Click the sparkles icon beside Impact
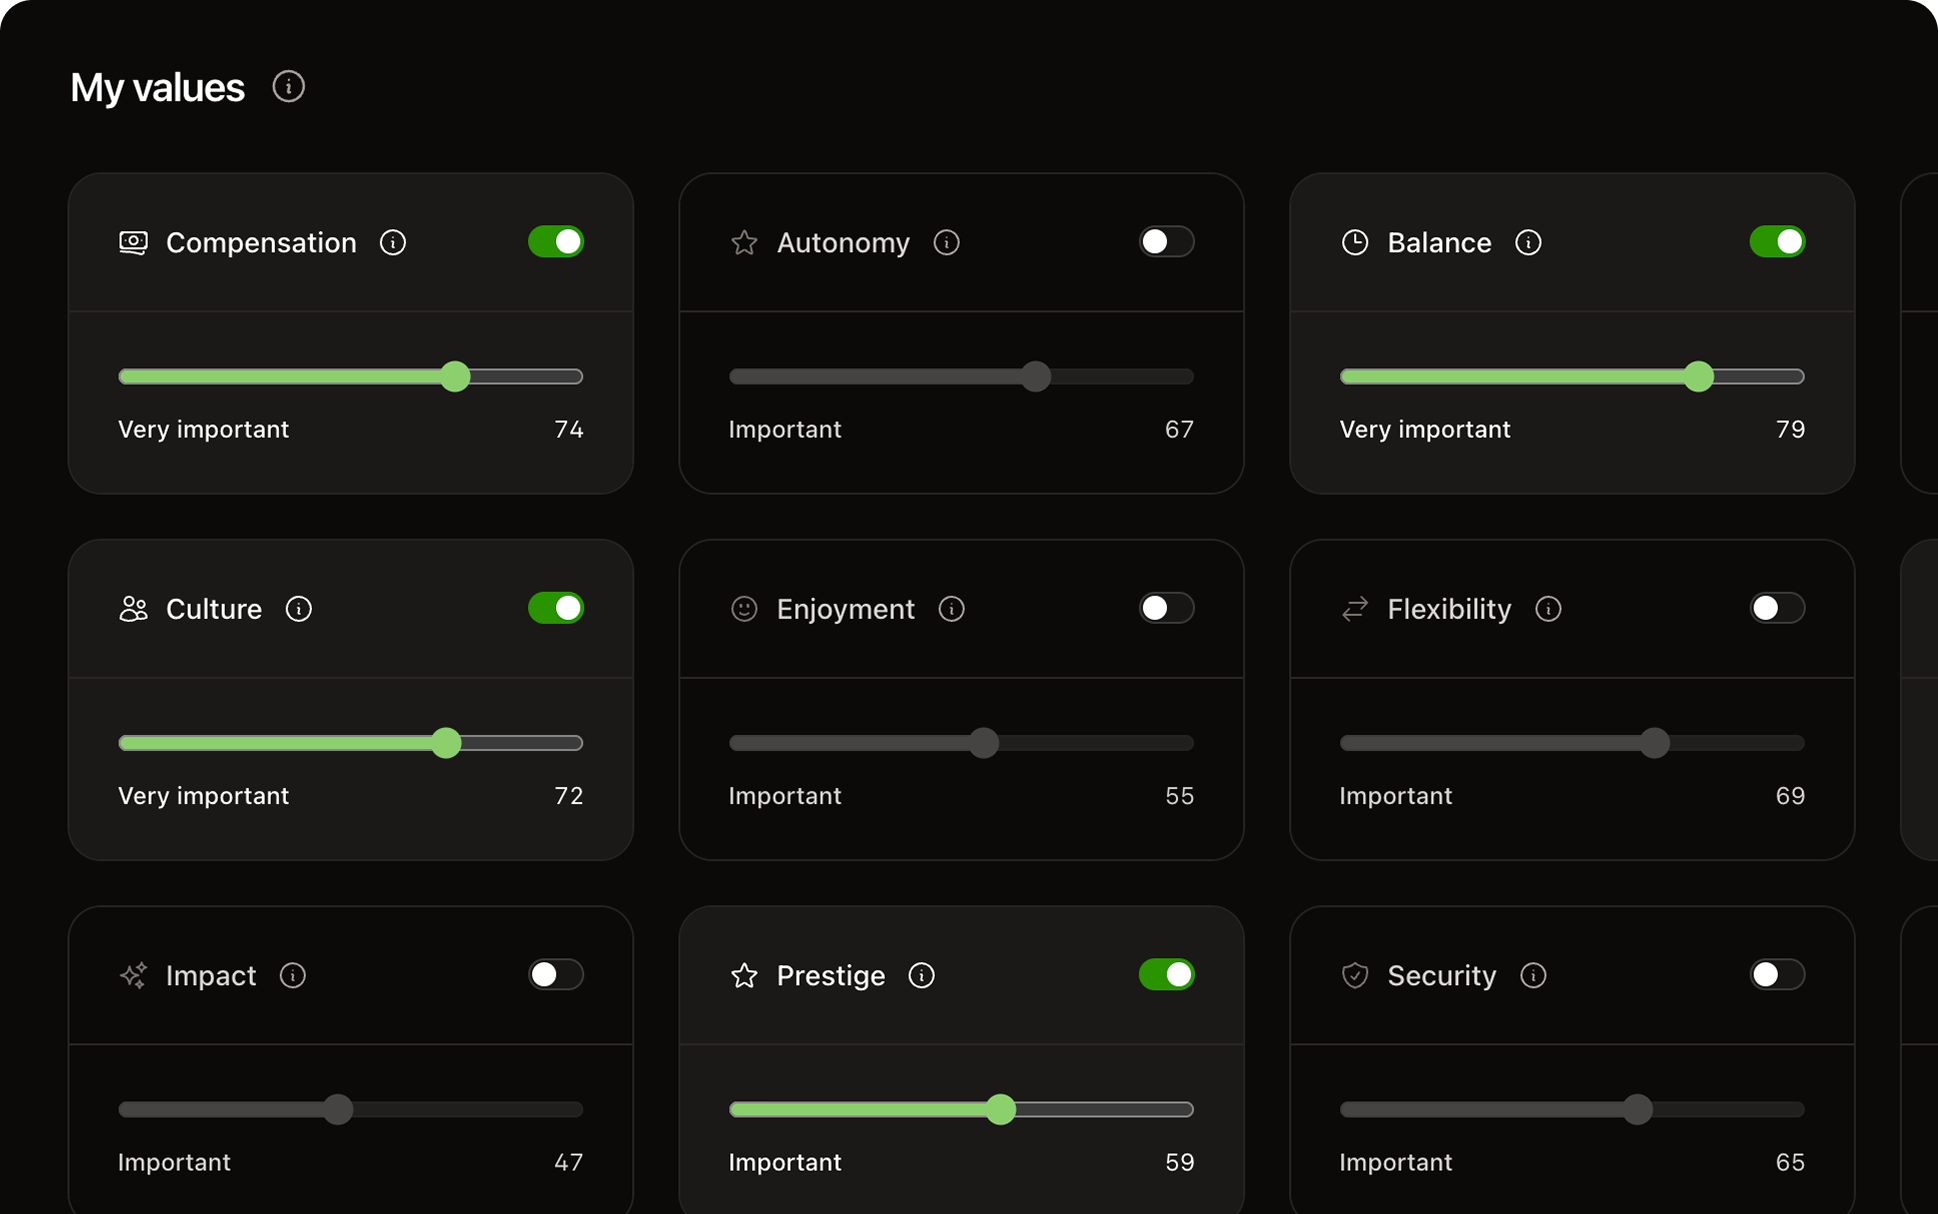Image resolution: width=1938 pixels, height=1214 pixels. (133, 975)
